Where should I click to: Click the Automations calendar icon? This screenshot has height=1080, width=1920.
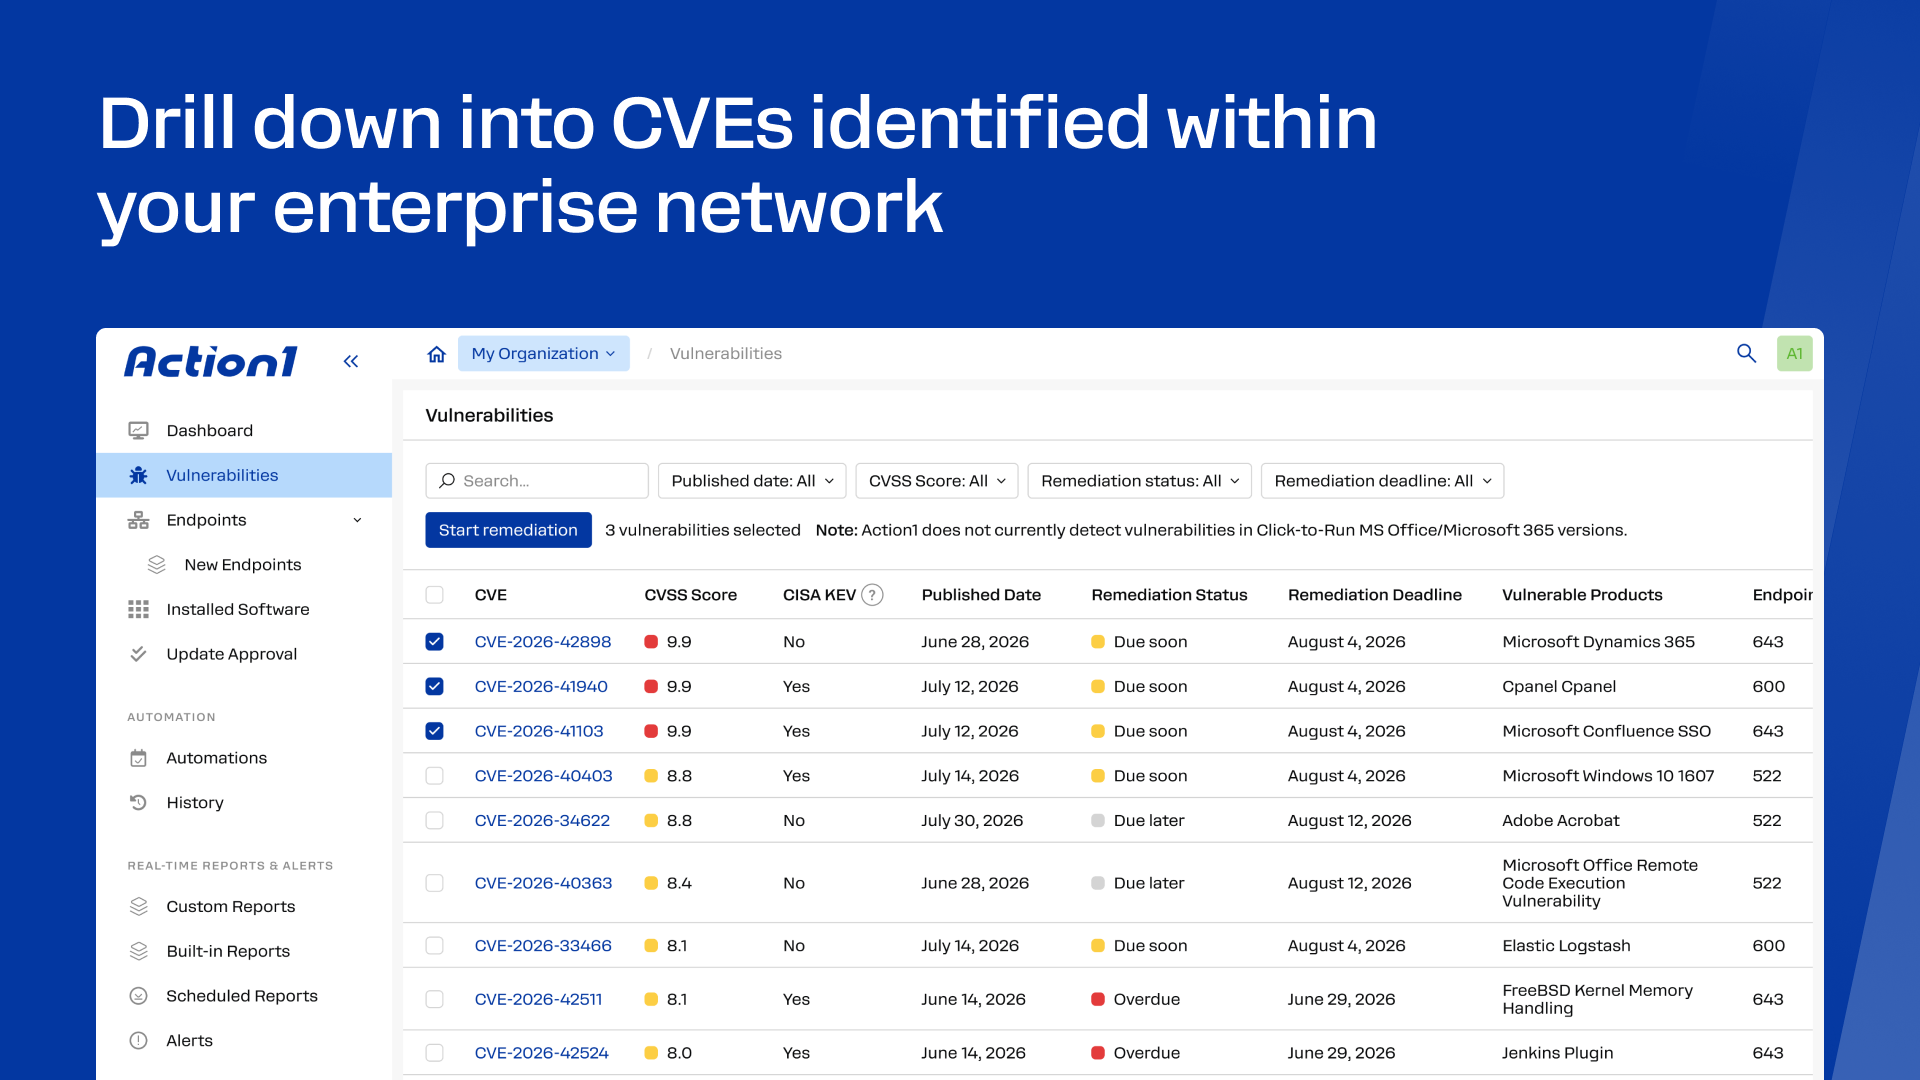139,758
